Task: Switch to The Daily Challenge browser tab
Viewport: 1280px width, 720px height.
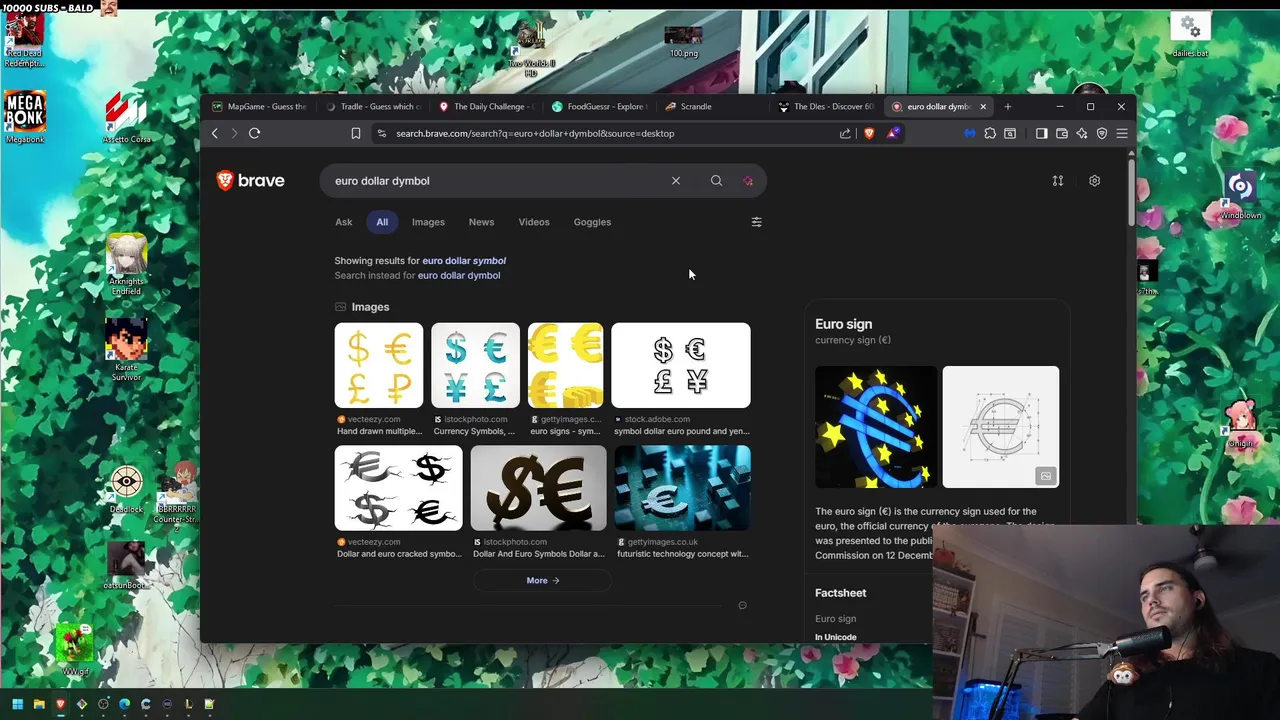Action: 485,106
